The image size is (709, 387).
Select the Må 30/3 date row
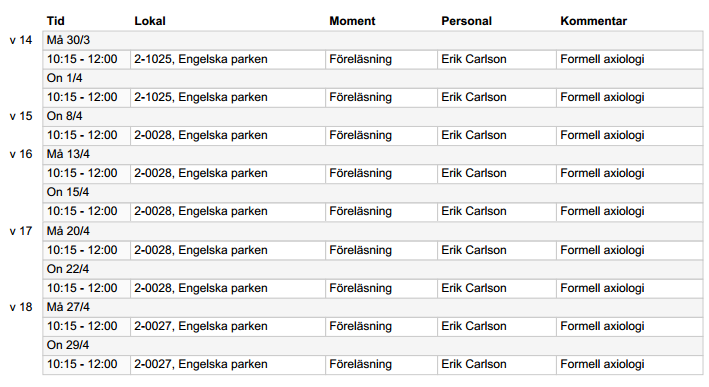point(373,40)
